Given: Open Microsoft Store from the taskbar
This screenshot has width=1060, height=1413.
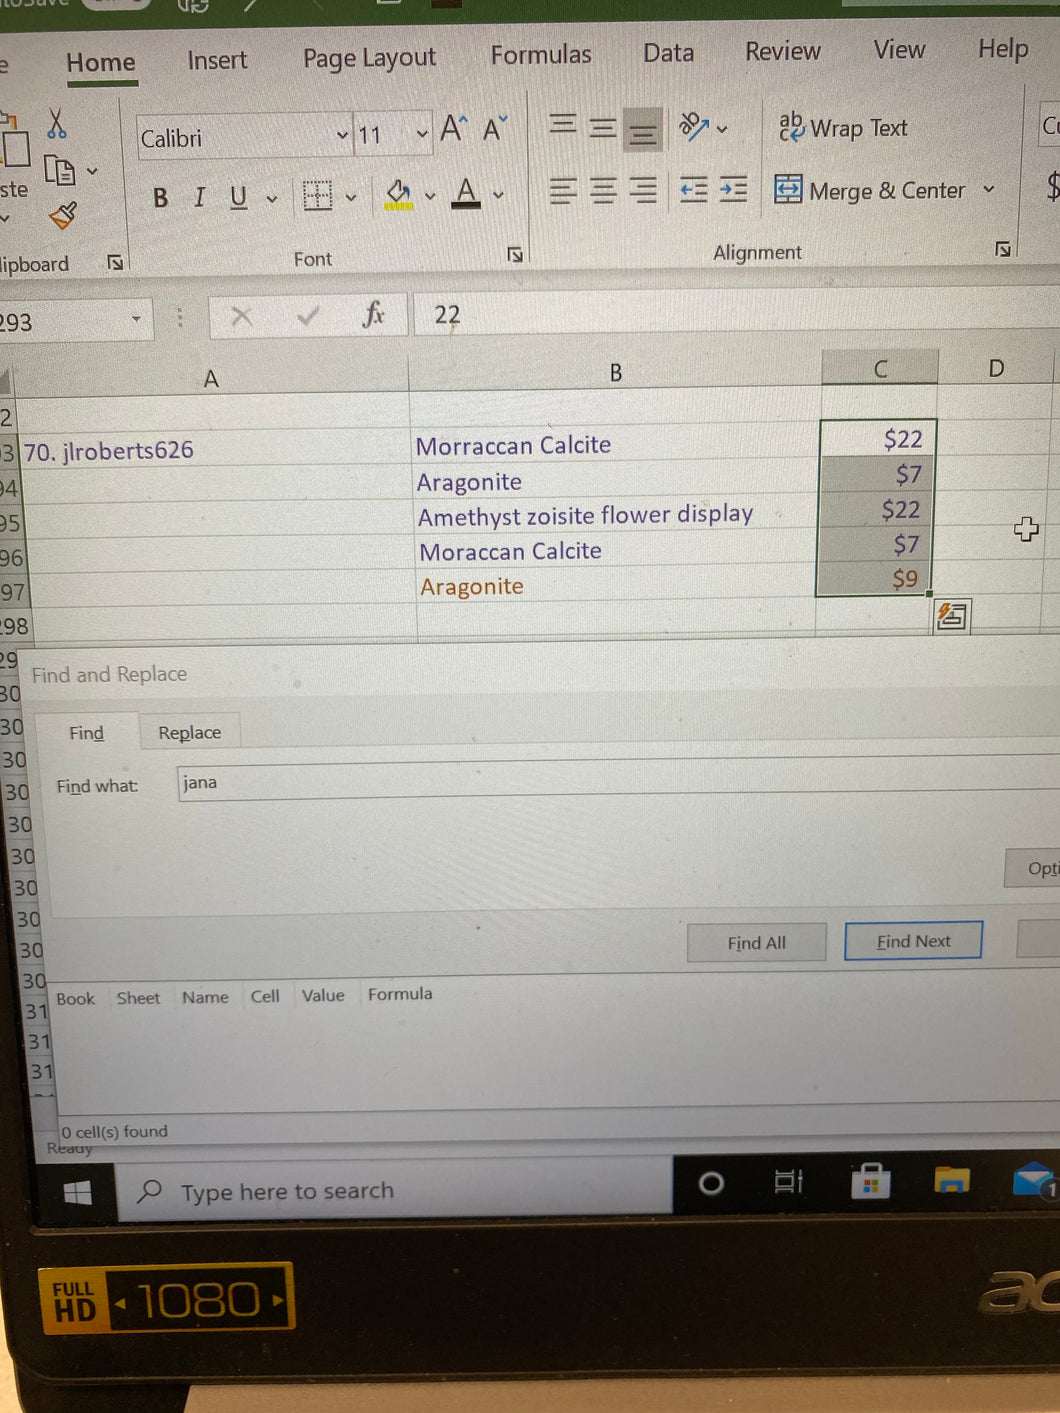Looking at the screenshot, I should tap(870, 1182).
